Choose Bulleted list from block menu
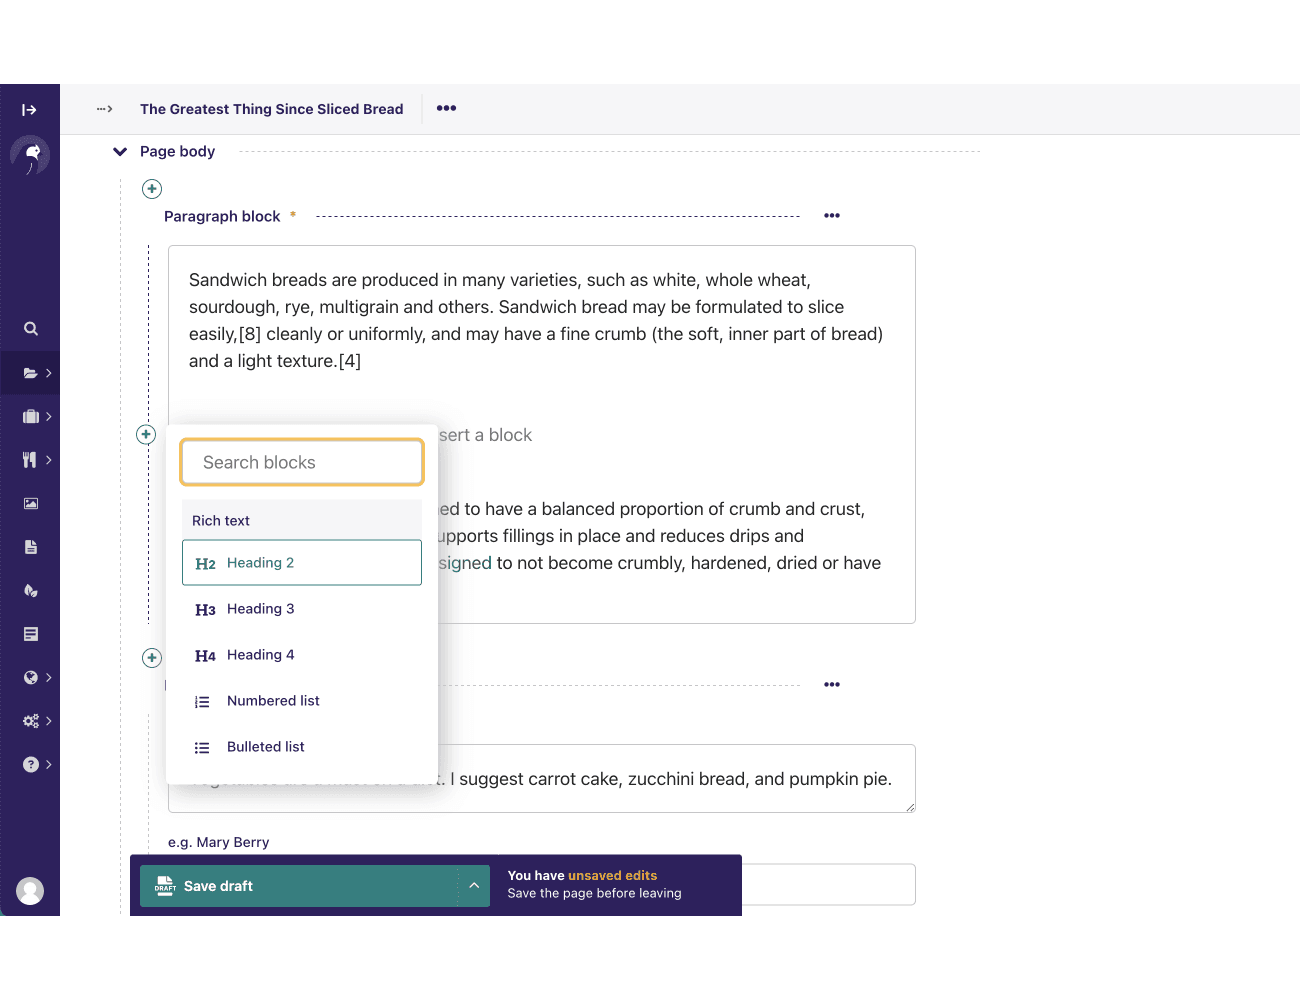 (265, 747)
